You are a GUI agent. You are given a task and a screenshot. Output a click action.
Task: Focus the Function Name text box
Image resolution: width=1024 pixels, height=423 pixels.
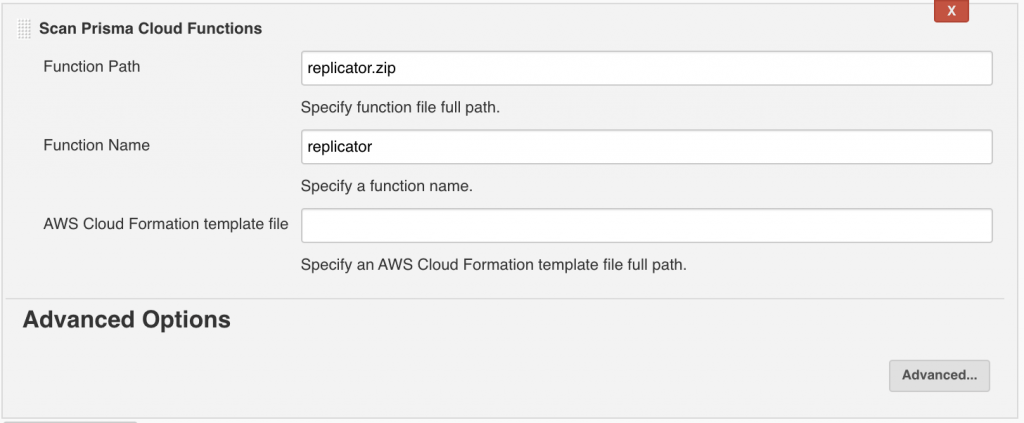[x=645, y=147]
